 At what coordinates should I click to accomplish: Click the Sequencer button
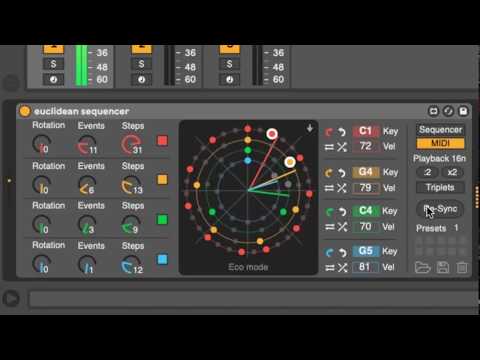click(440, 130)
